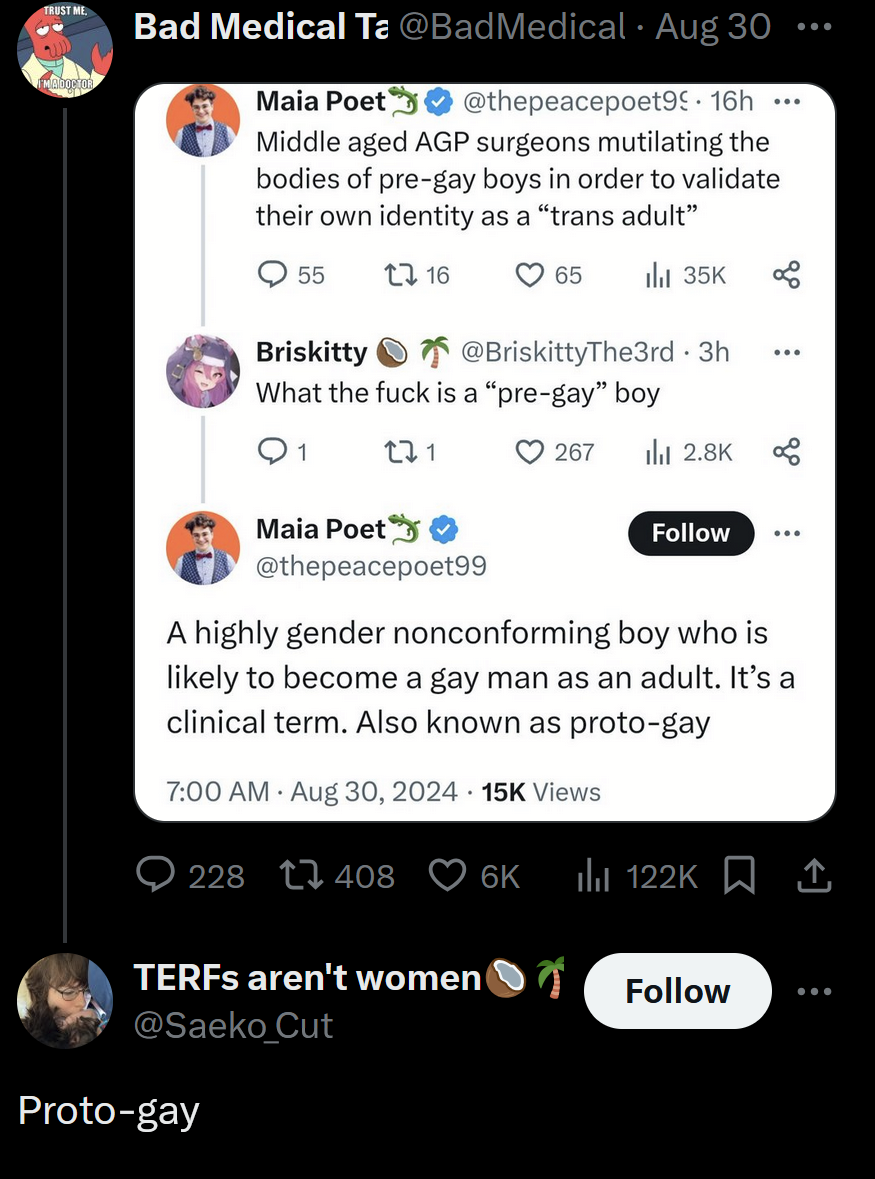Open more options on Saeko_Cut reply
The width and height of the screenshot is (875, 1179).
click(x=814, y=991)
